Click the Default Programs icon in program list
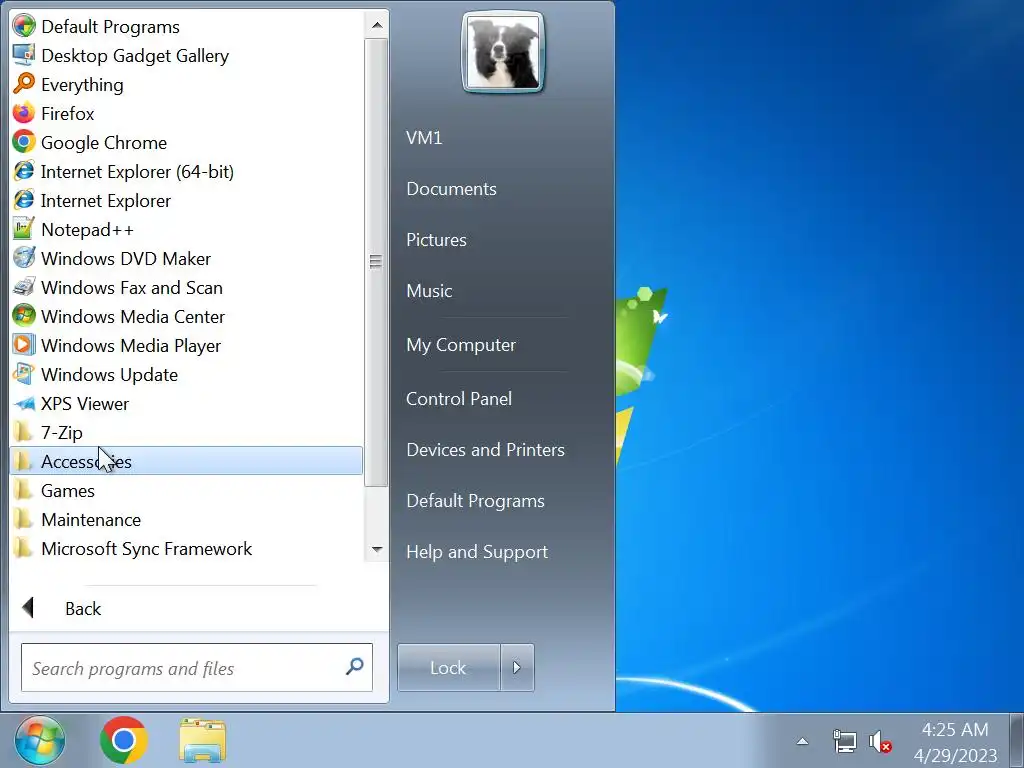This screenshot has width=1024, height=768. click(x=24, y=27)
